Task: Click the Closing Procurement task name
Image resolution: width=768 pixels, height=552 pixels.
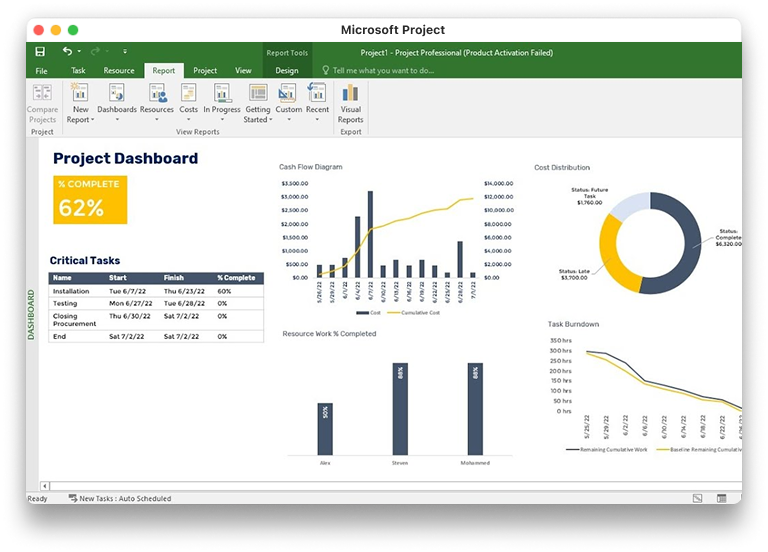Action: [x=74, y=320]
